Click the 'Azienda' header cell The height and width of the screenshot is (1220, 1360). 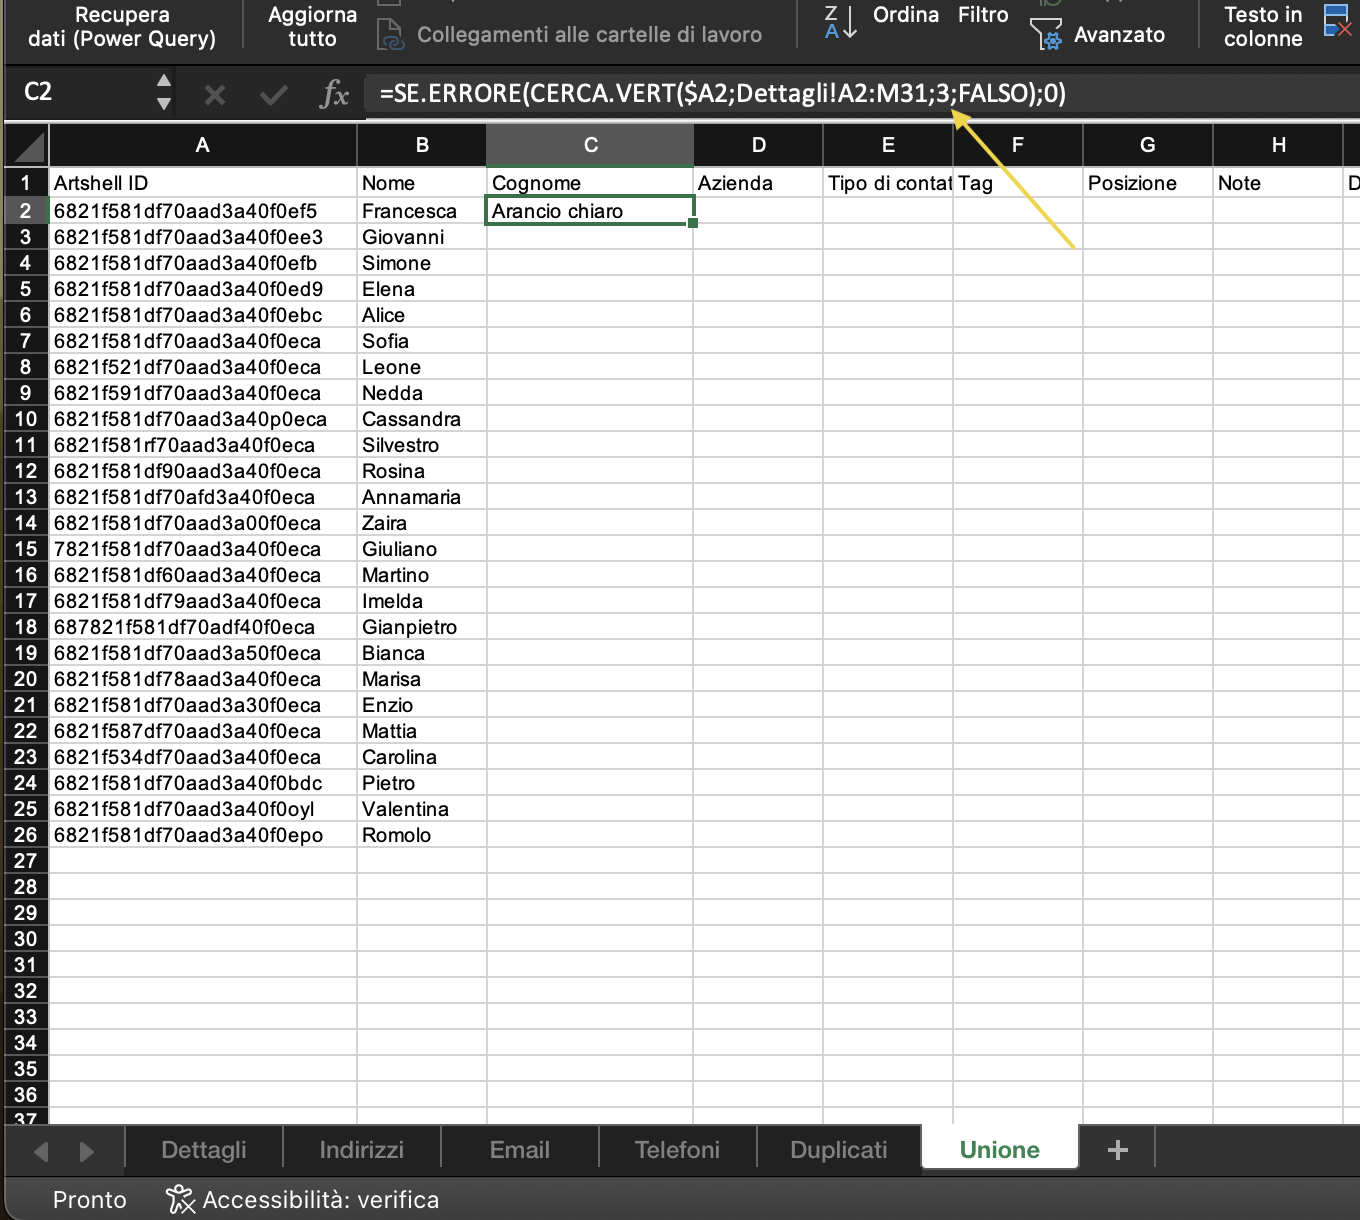click(758, 183)
